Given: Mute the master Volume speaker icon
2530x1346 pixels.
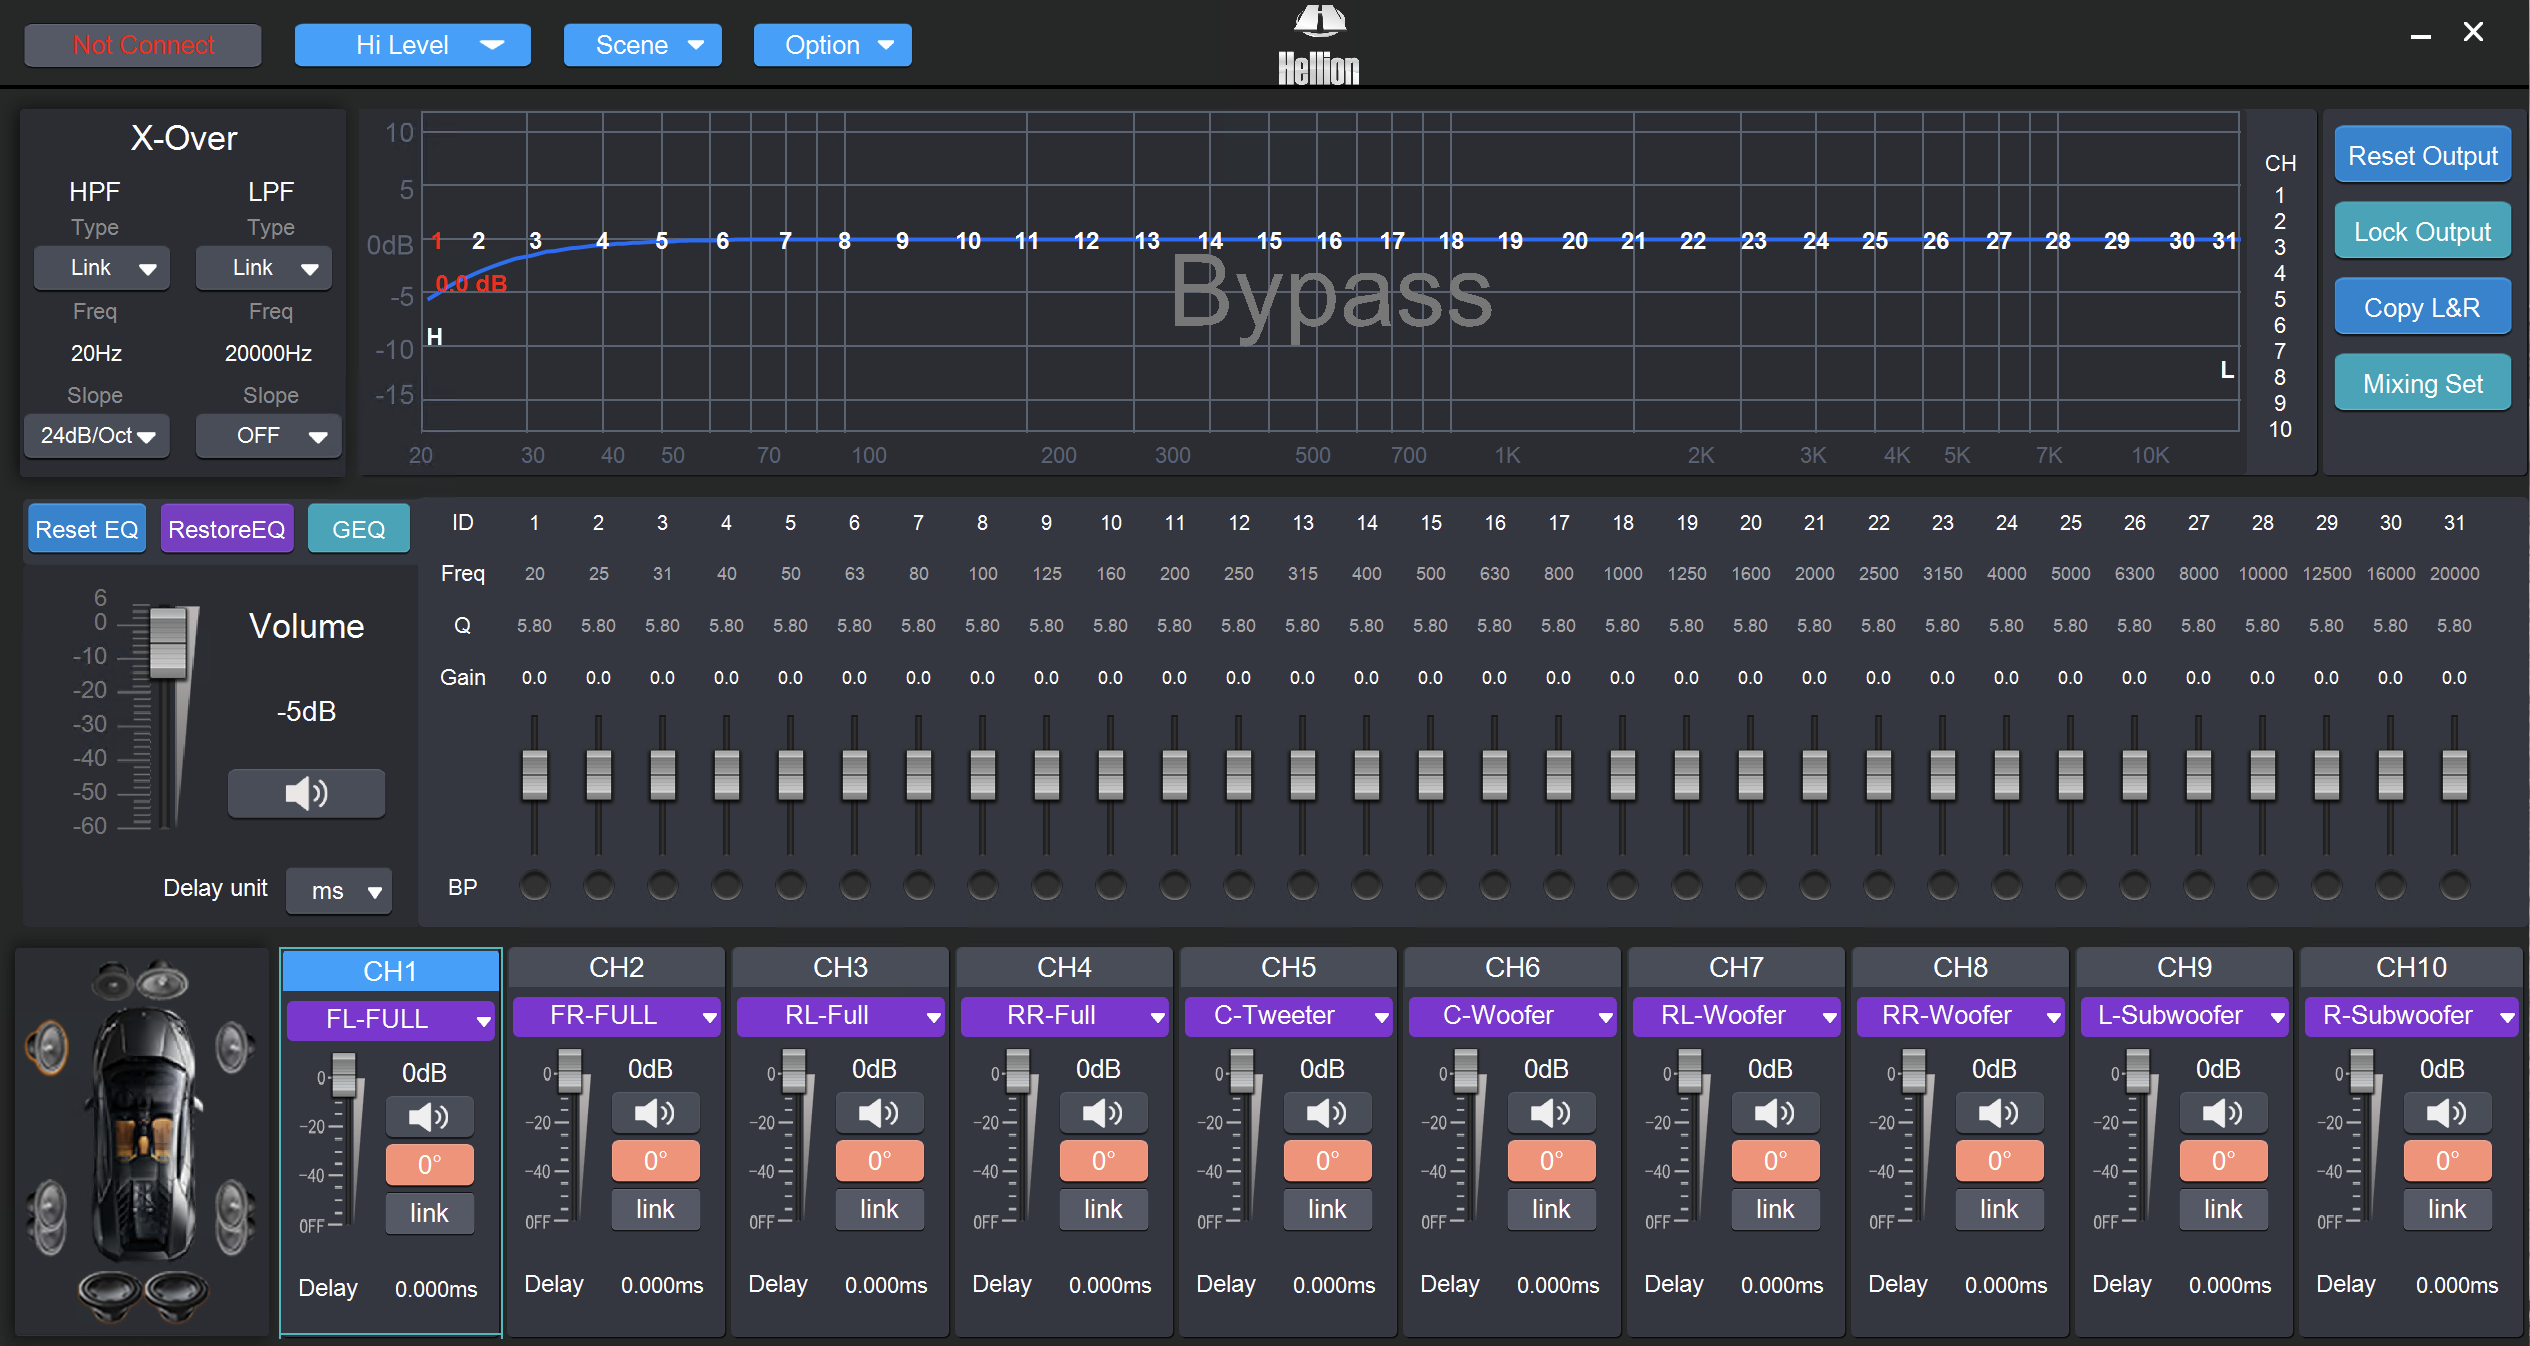Looking at the screenshot, I should coord(306,794).
